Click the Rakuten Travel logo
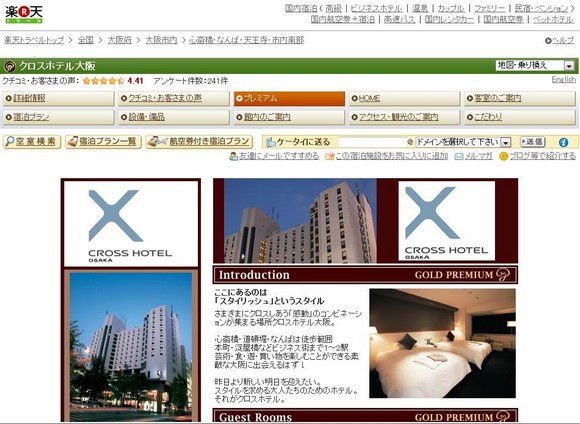The width and height of the screenshot is (580, 424). click(24, 15)
